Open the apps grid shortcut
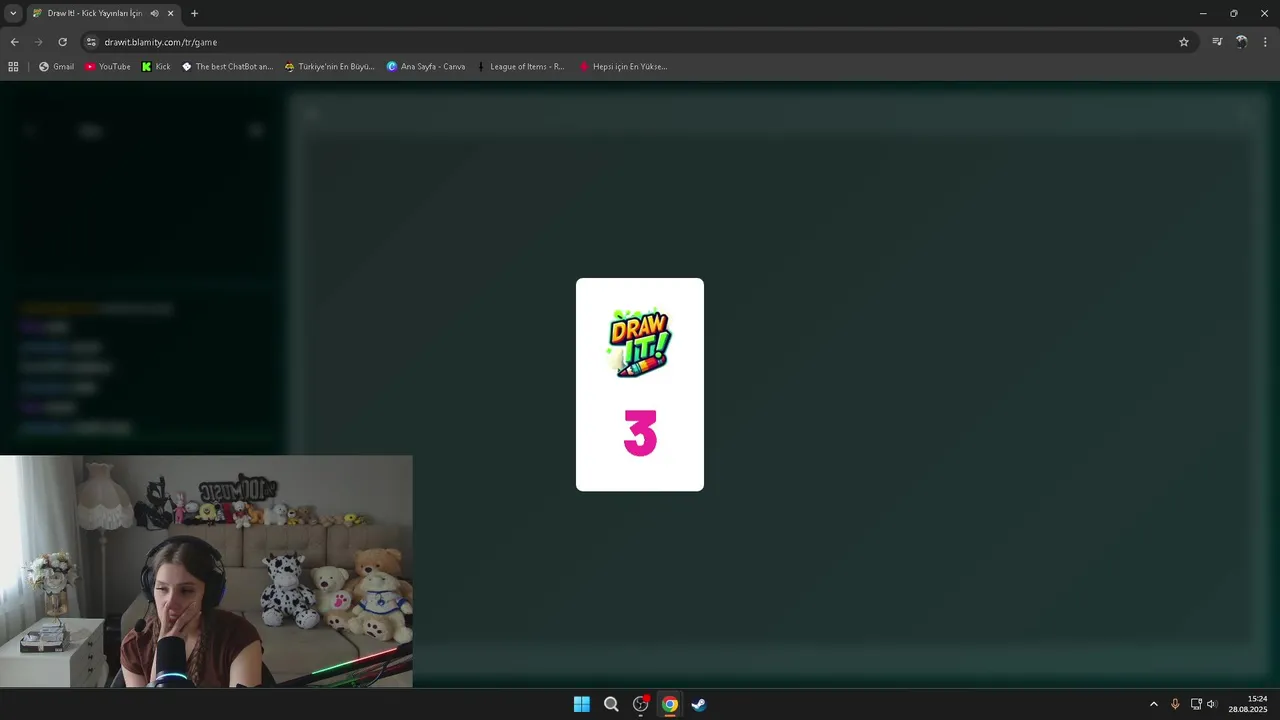 [13, 67]
